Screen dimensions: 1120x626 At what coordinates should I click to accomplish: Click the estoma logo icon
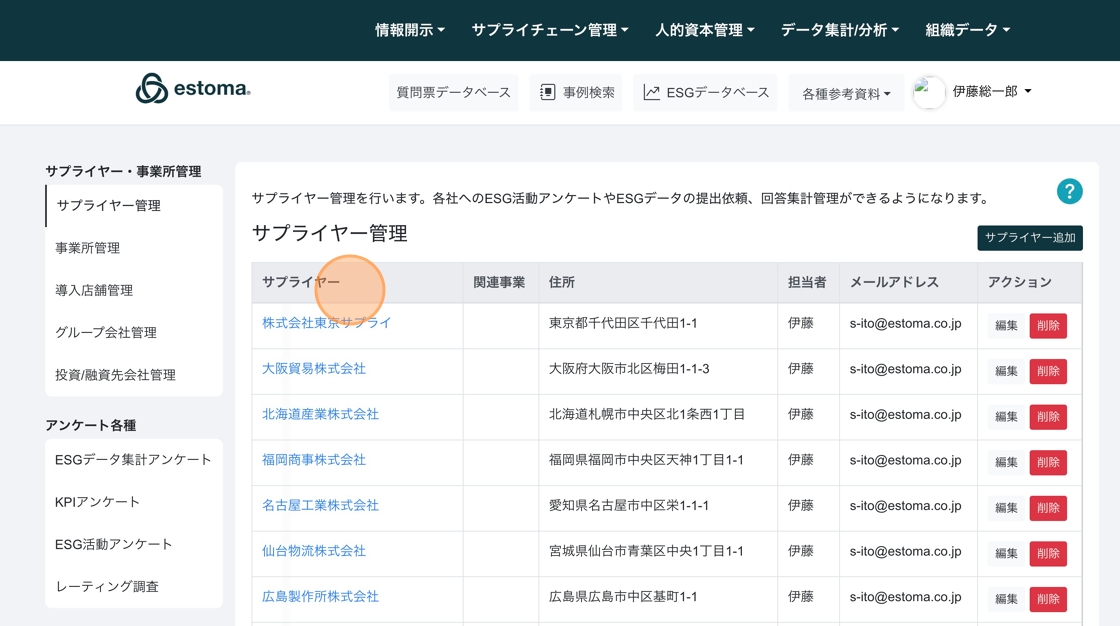(x=151, y=89)
